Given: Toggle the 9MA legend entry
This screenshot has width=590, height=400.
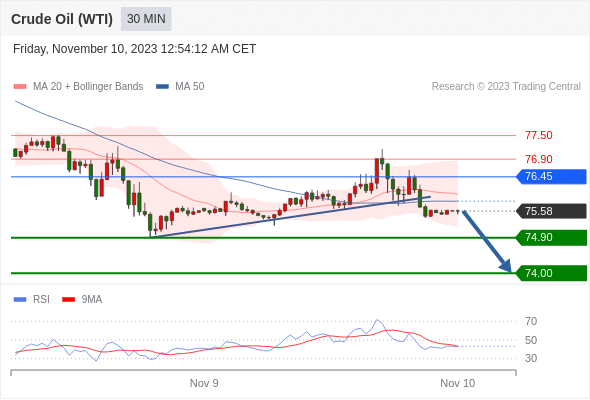Looking at the screenshot, I should point(82,300).
